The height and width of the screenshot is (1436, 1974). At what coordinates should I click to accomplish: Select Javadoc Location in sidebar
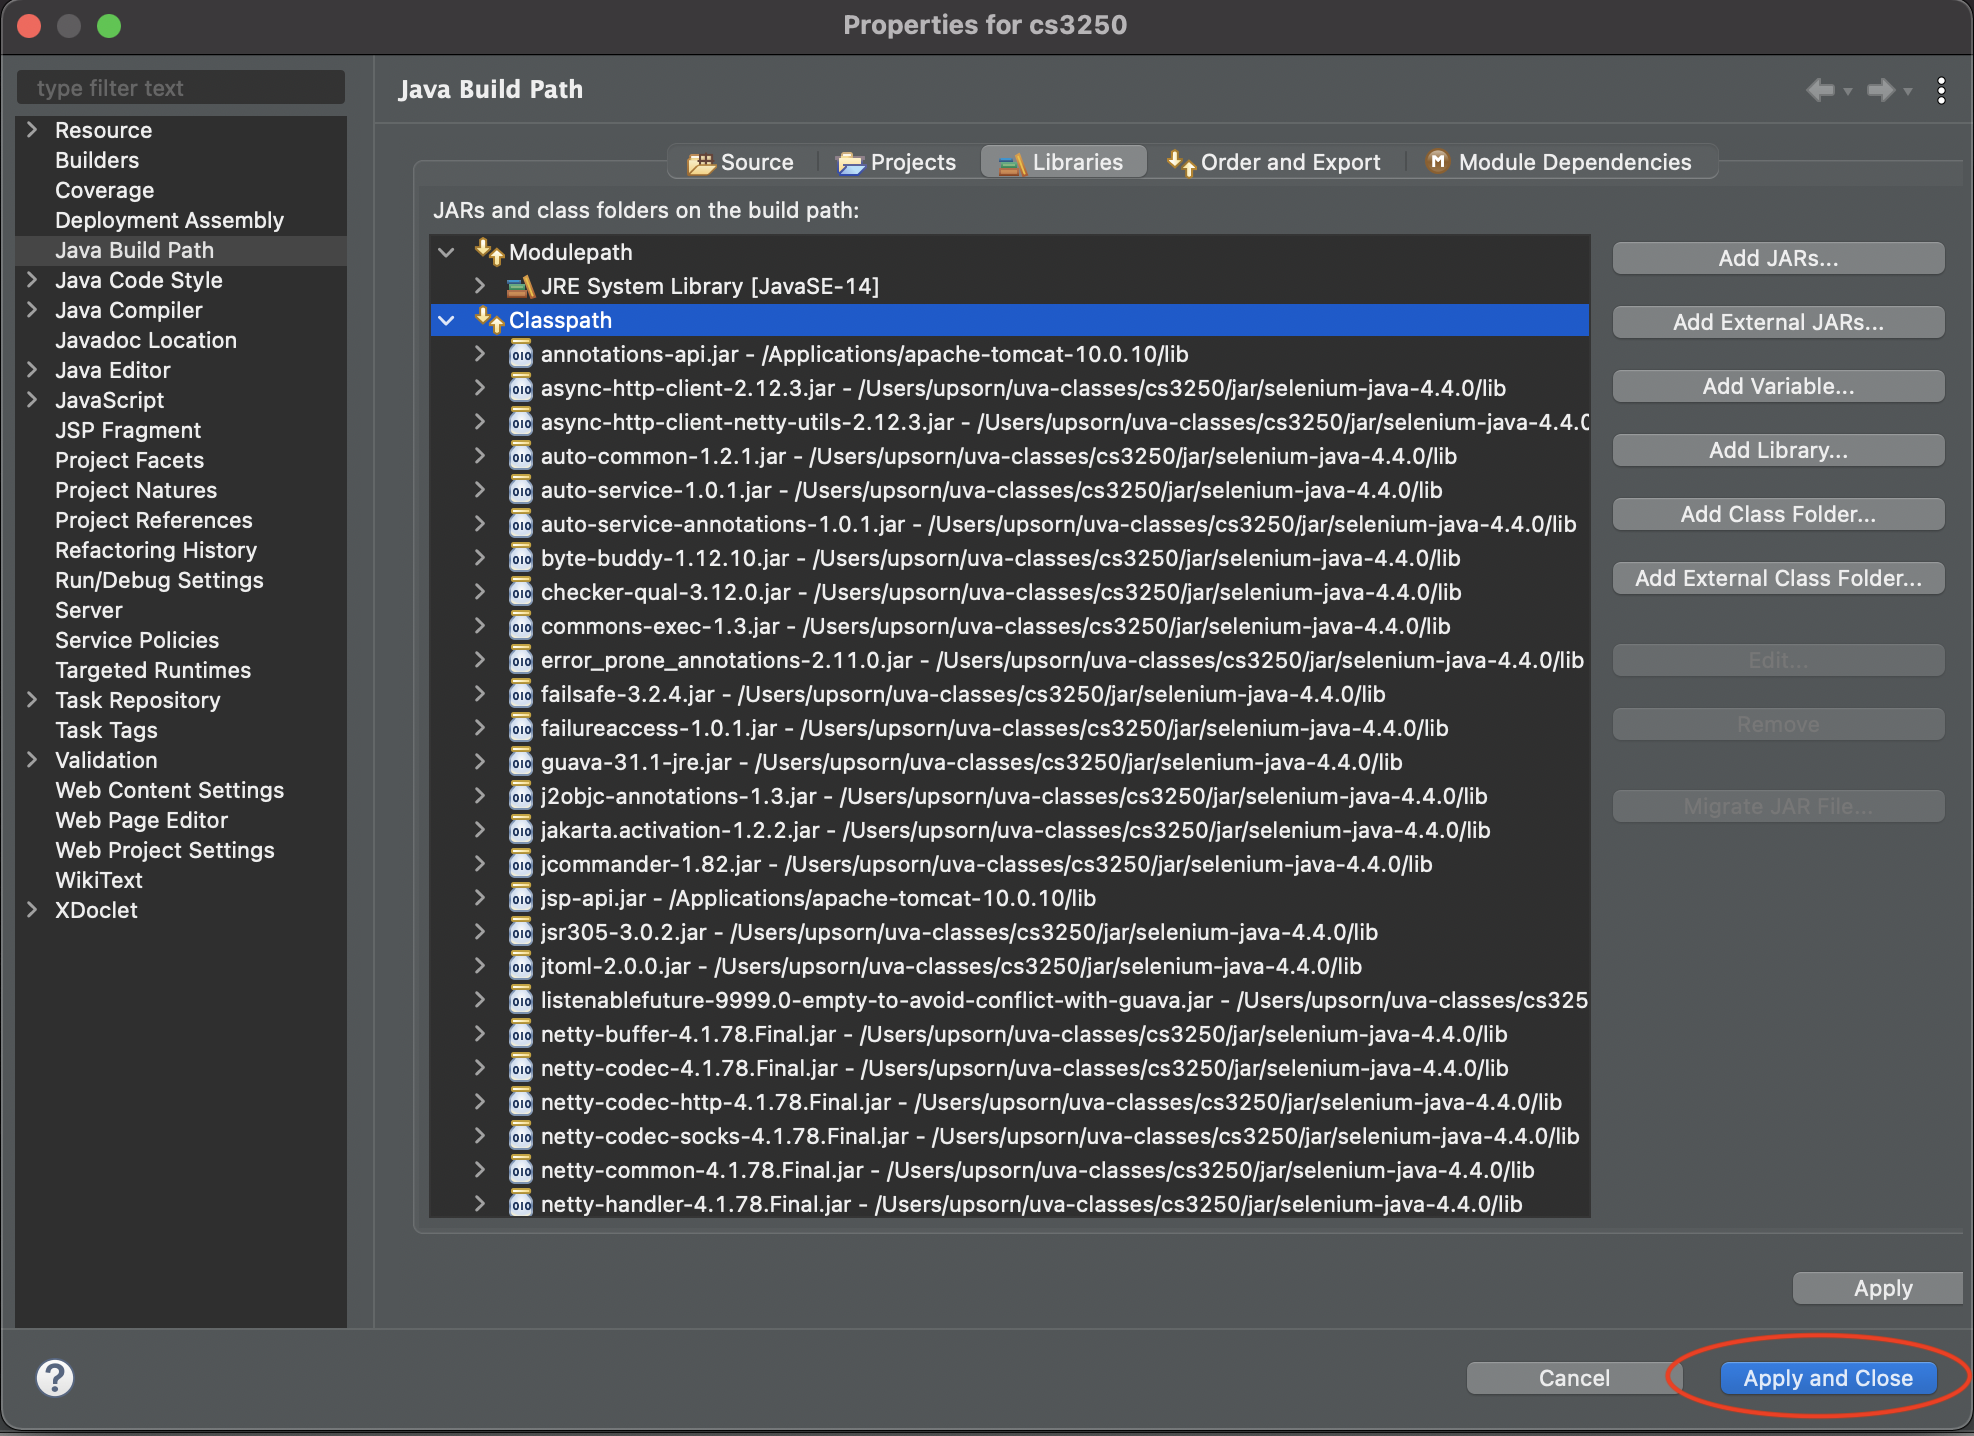146,340
